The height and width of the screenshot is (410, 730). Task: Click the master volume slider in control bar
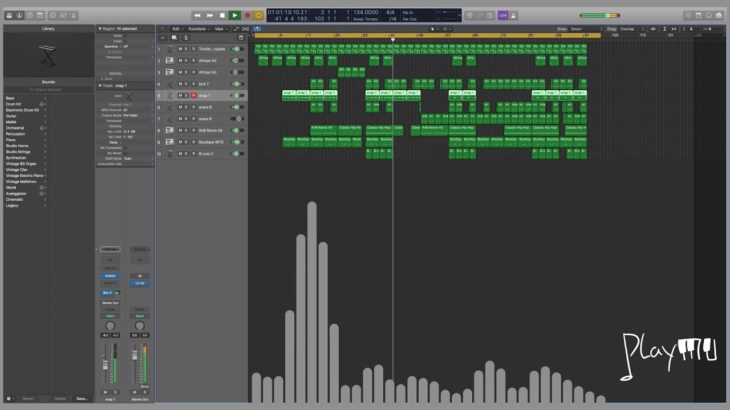coord(599,15)
